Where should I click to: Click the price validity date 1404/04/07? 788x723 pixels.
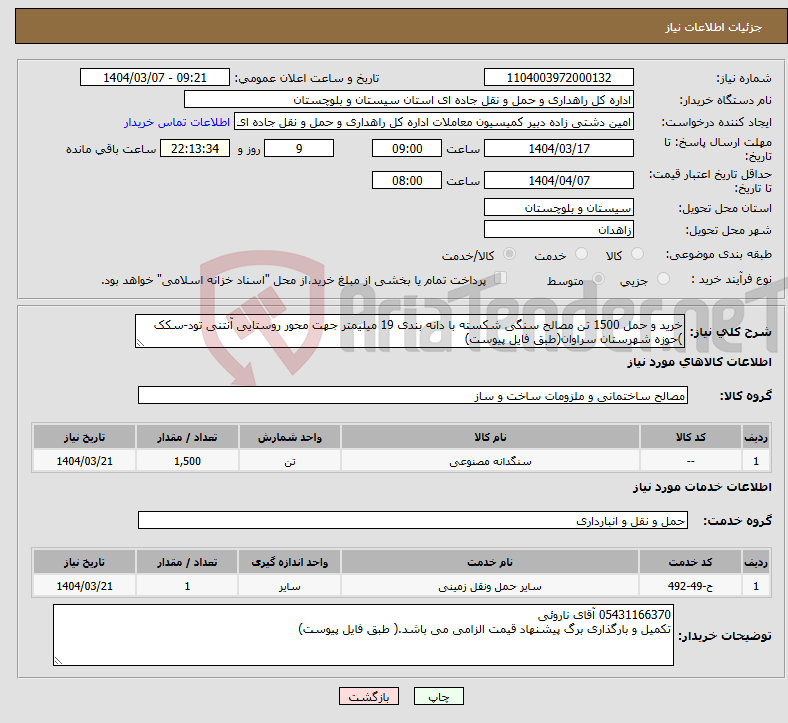(558, 180)
